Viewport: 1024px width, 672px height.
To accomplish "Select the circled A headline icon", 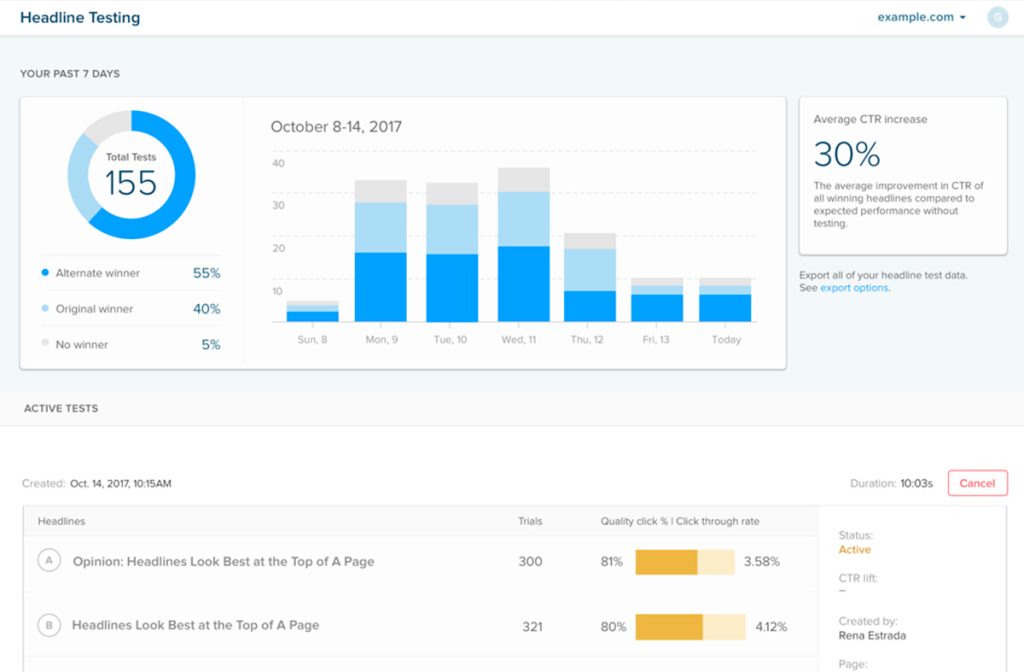I will pos(48,561).
